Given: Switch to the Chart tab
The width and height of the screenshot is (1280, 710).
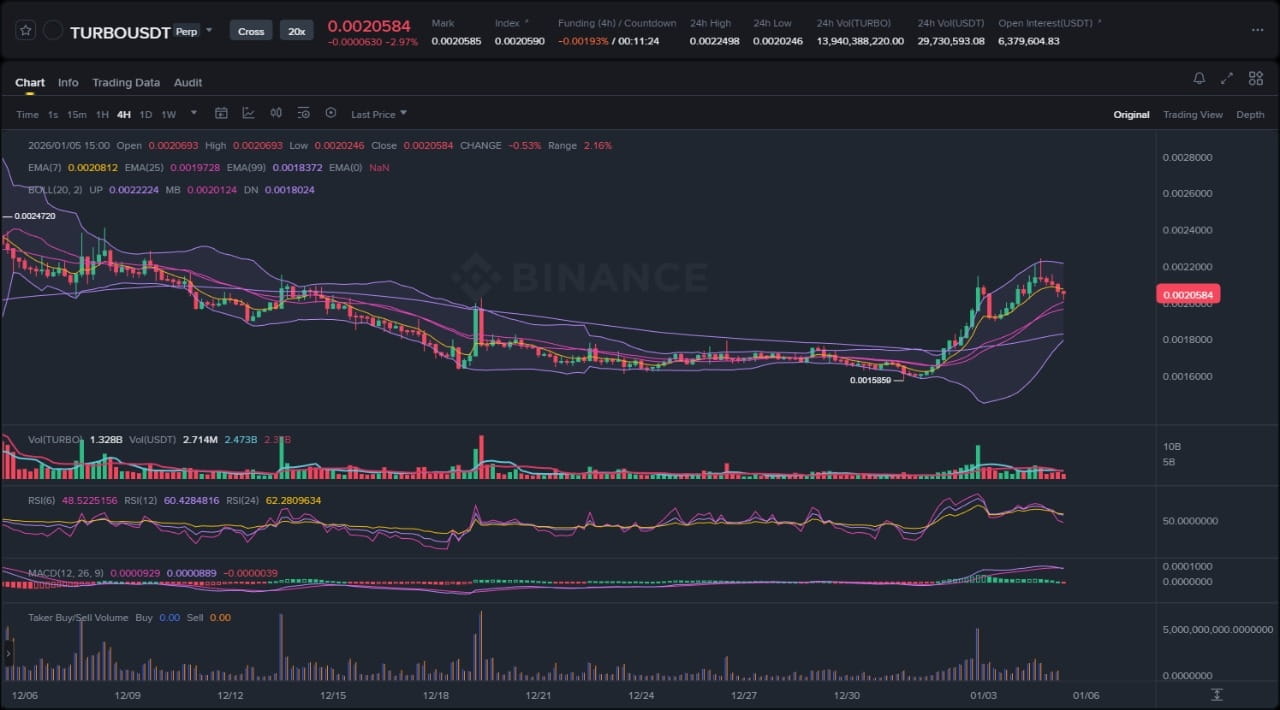Looking at the screenshot, I should pos(30,82).
